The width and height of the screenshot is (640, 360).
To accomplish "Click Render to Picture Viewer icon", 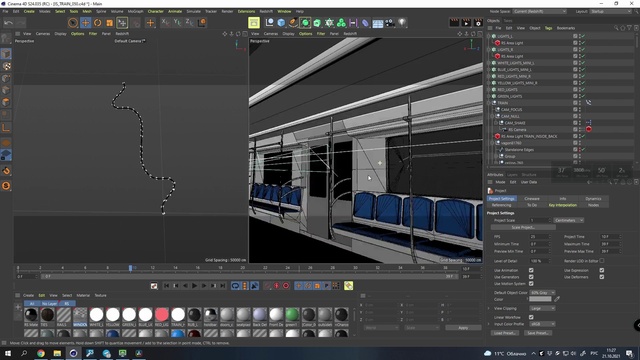I will pos(466,23).
